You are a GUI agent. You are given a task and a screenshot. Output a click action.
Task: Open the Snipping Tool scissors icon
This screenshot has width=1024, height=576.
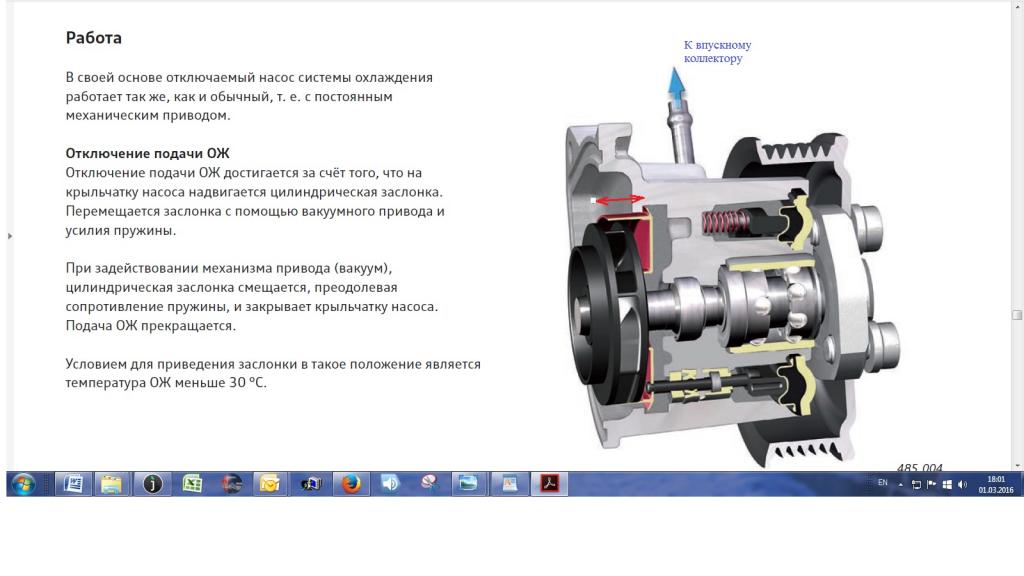coord(429,484)
